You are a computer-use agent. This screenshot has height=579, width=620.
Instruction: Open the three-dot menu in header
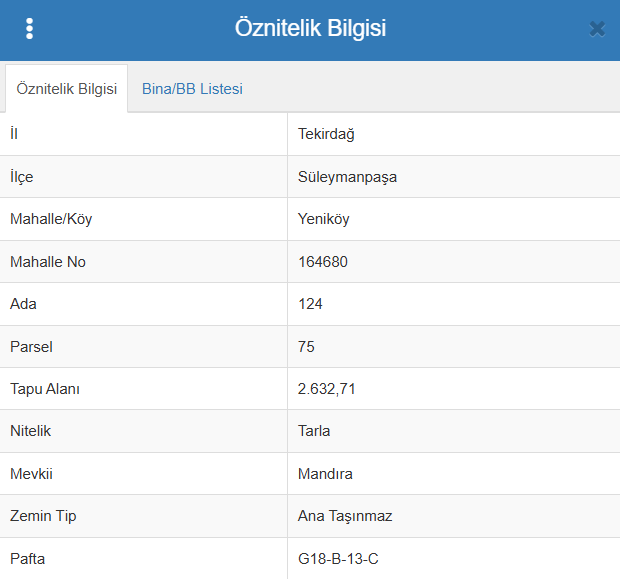click(30, 29)
